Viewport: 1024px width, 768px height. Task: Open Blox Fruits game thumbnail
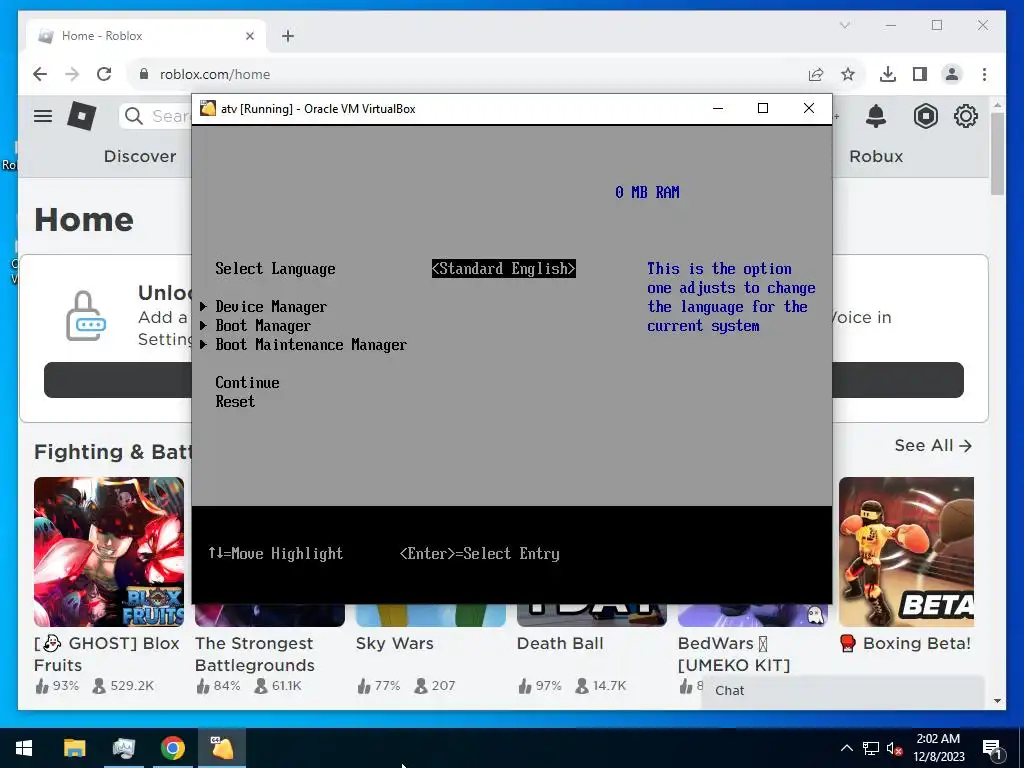[x=109, y=552]
